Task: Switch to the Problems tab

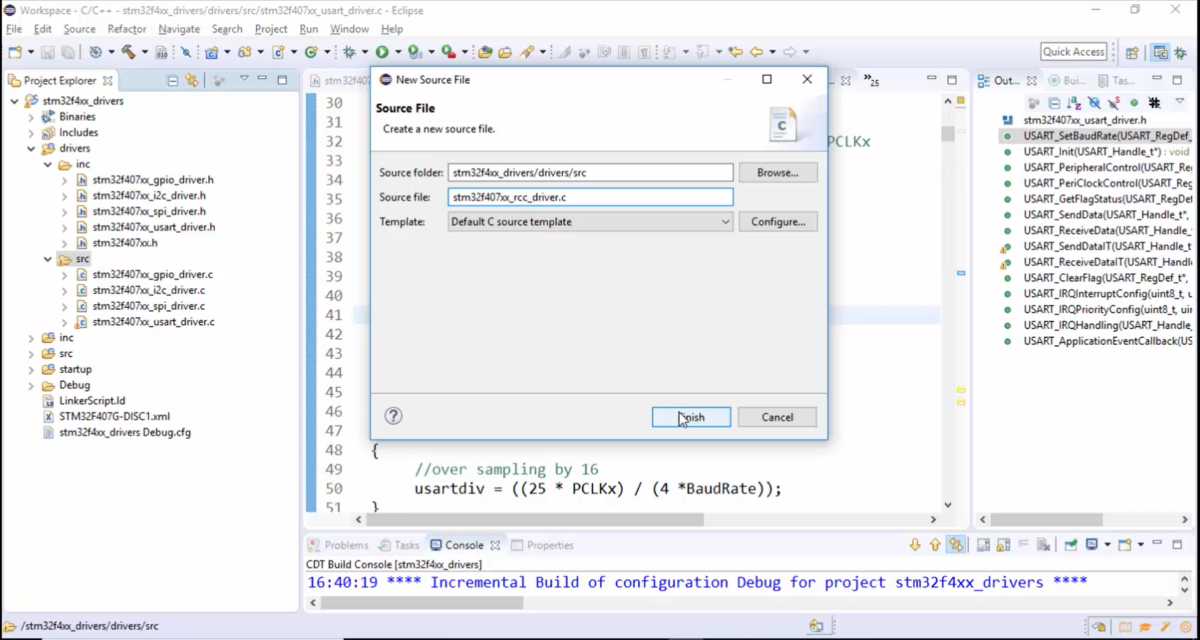Action: [338, 545]
